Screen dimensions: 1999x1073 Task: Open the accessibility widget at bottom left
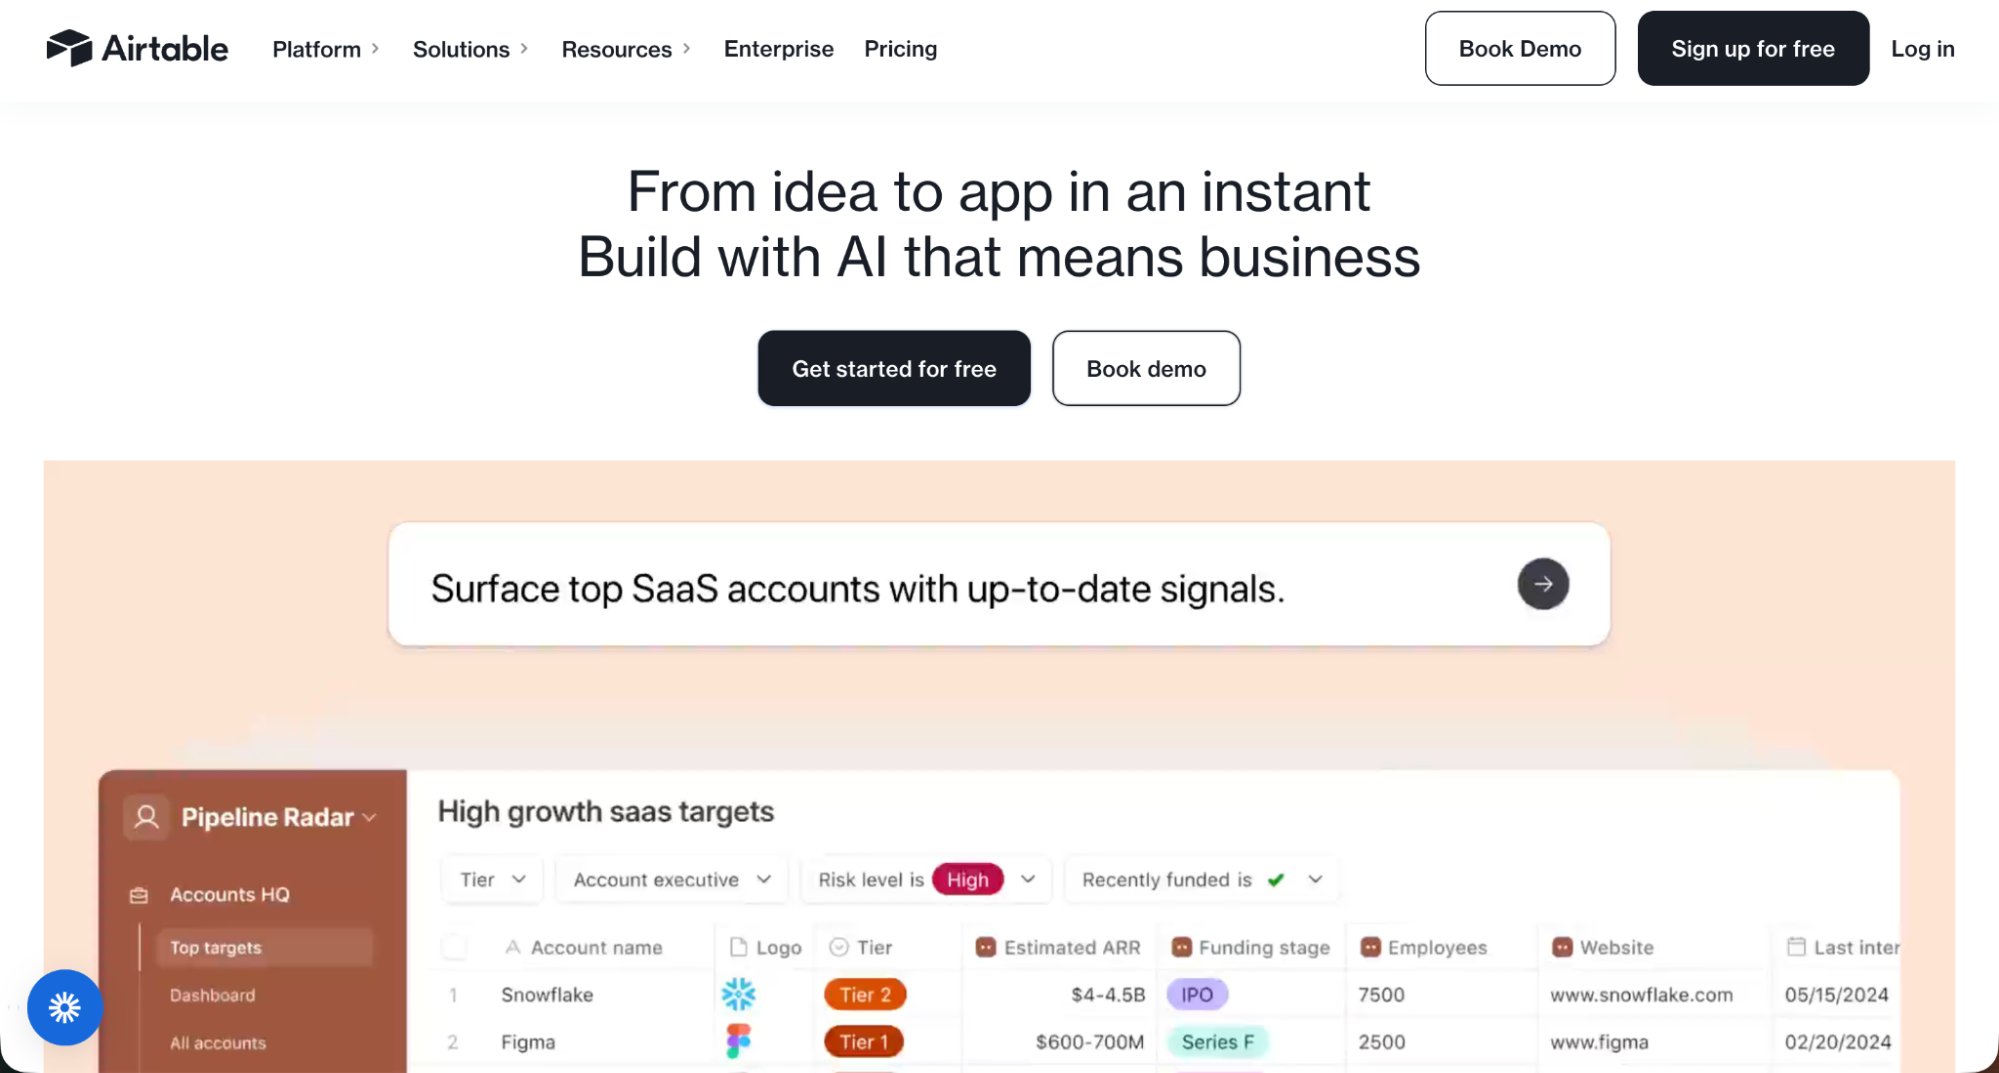tap(64, 1008)
